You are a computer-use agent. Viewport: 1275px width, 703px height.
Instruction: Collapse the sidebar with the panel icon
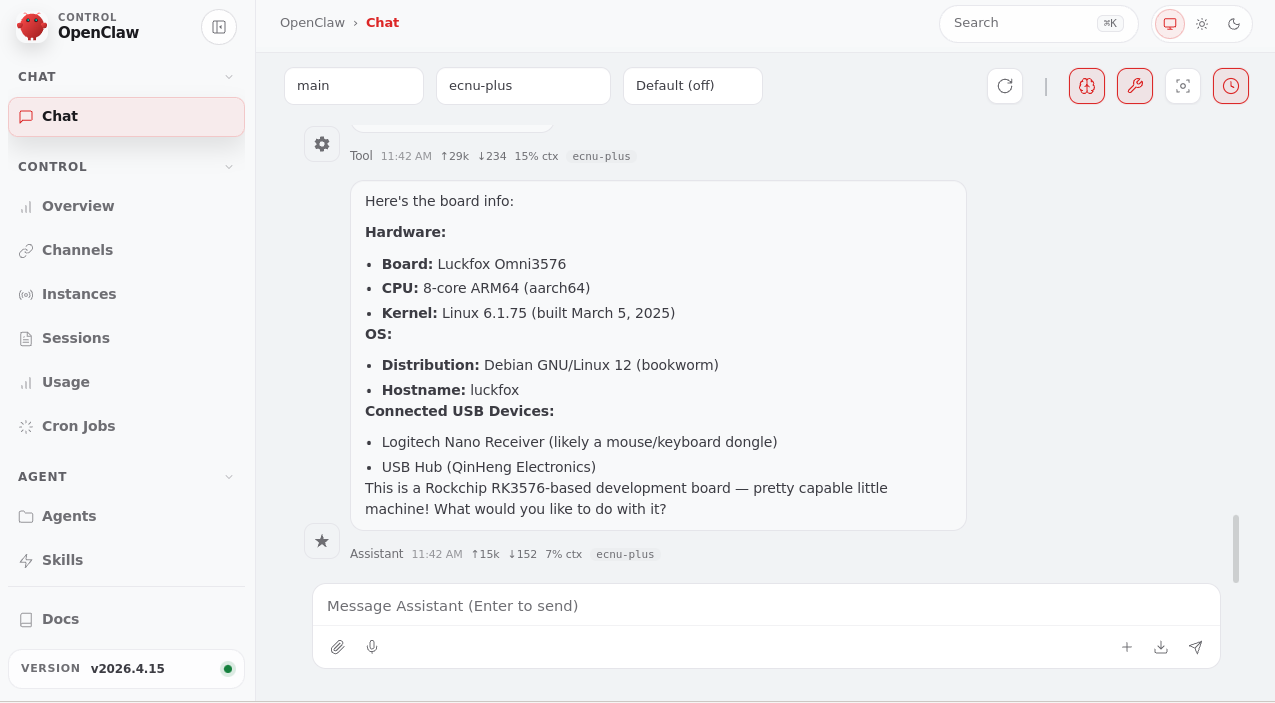point(219,27)
